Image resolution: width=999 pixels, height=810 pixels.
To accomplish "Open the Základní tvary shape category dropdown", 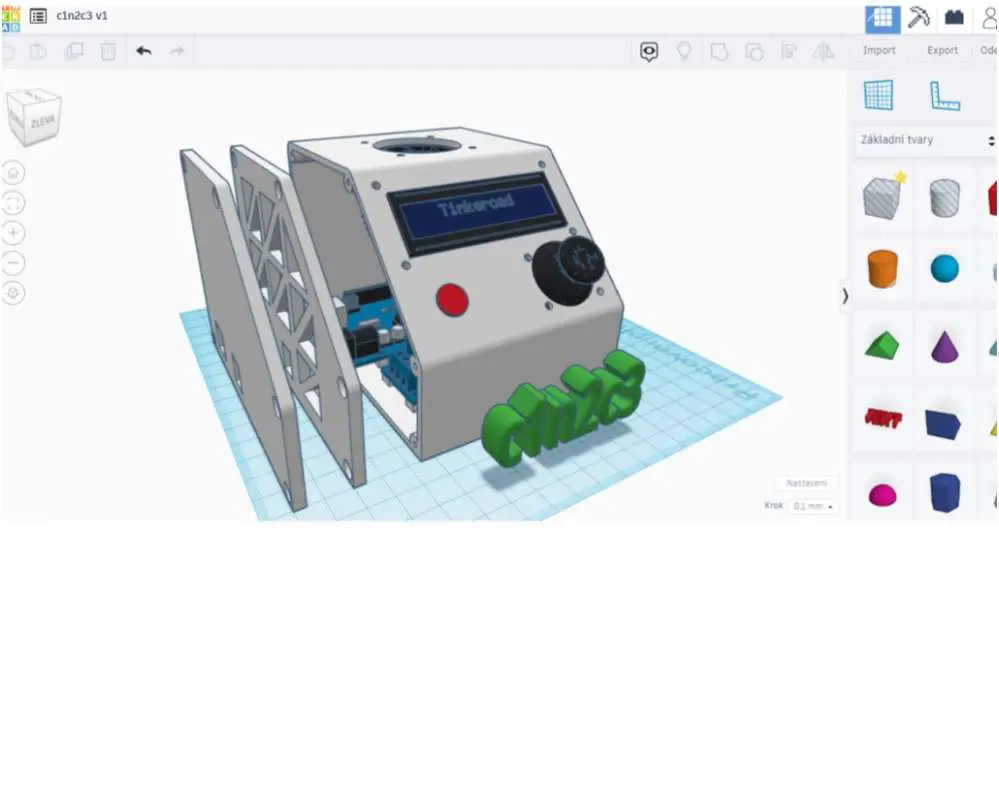I will 926,140.
